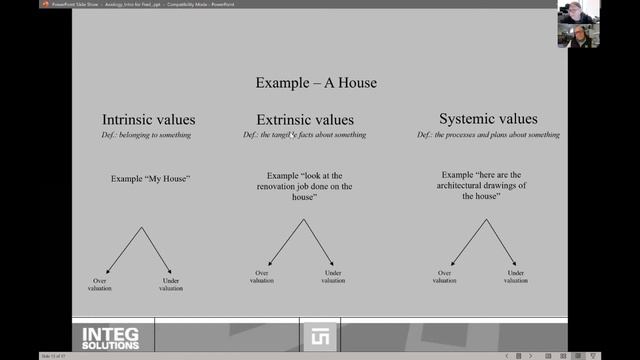Click the slide counter in the status bar

point(53,356)
